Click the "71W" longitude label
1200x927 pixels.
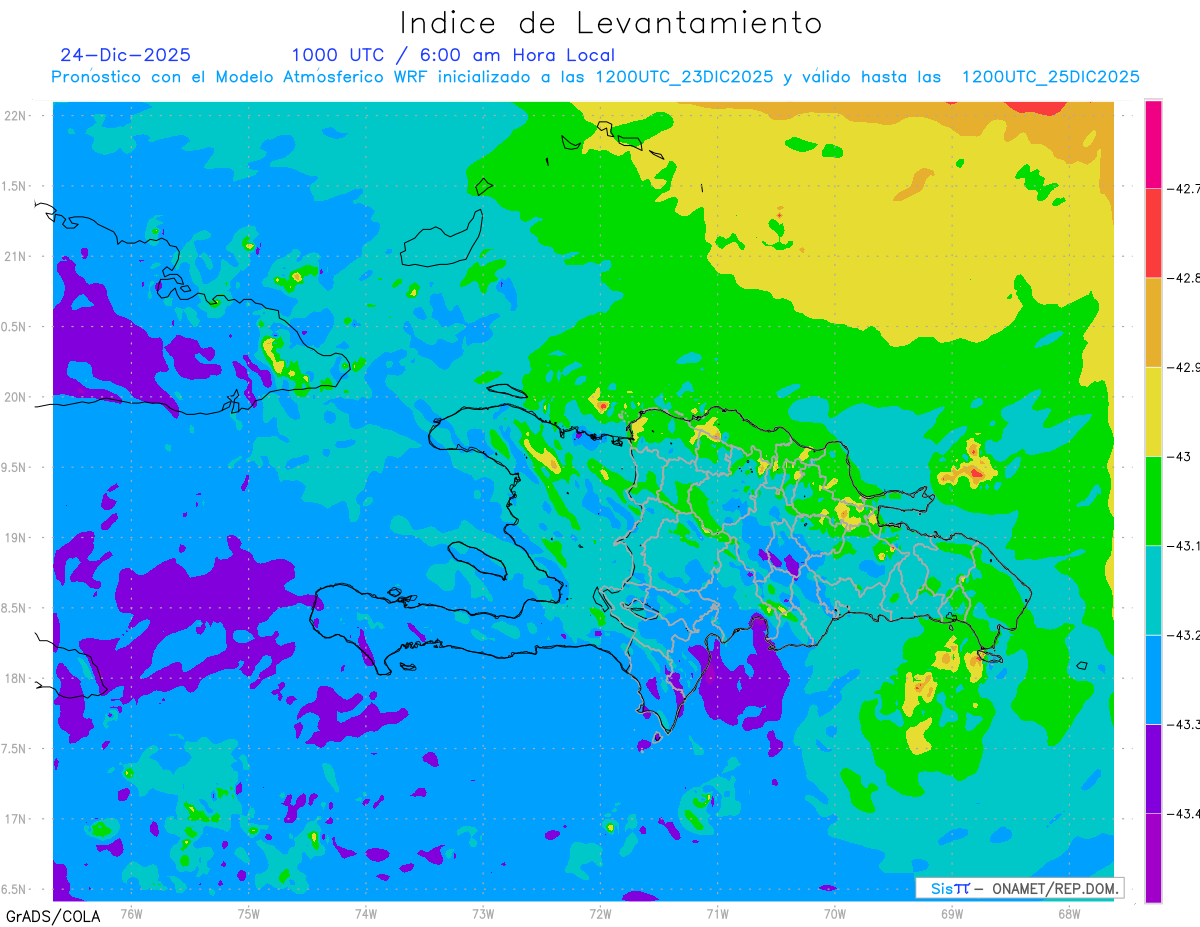click(717, 913)
